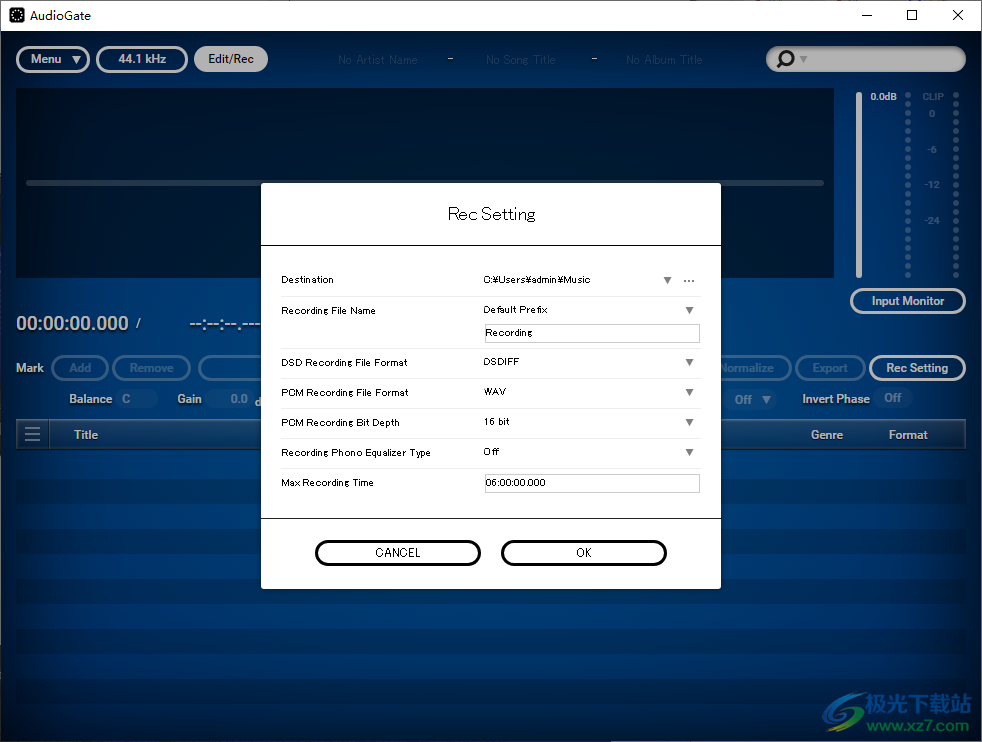The width and height of the screenshot is (982, 742).
Task: Toggle the Edit/Rec mode button
Action: pos(231,60)
